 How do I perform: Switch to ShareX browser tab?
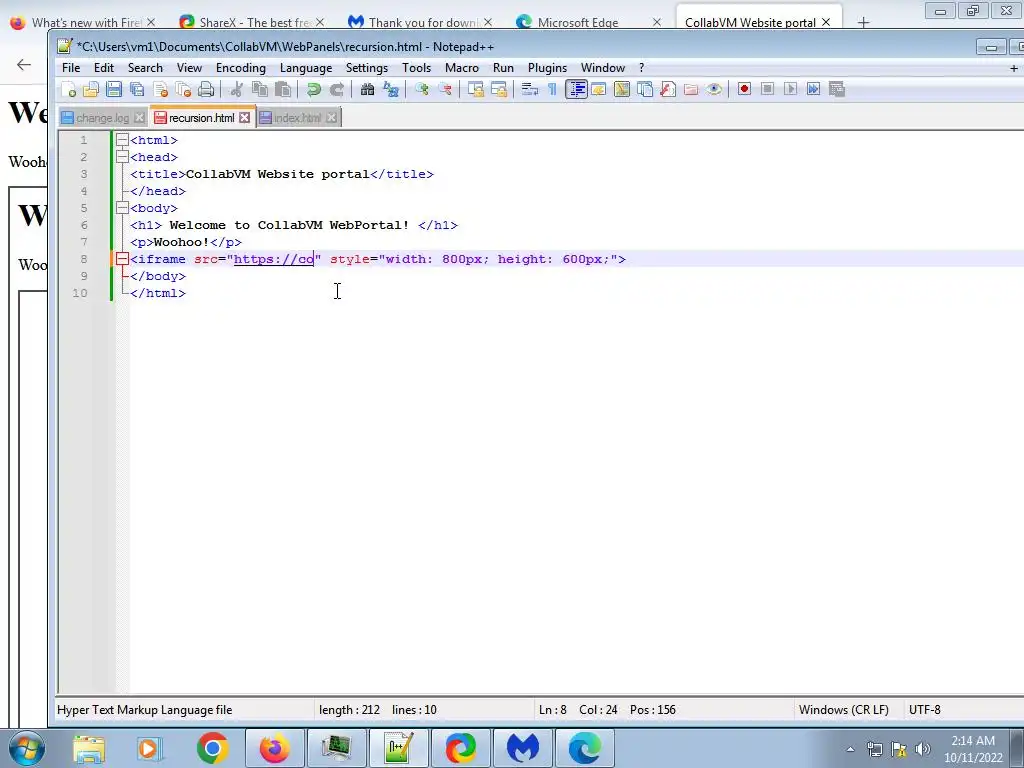click(x=253, y=22)
